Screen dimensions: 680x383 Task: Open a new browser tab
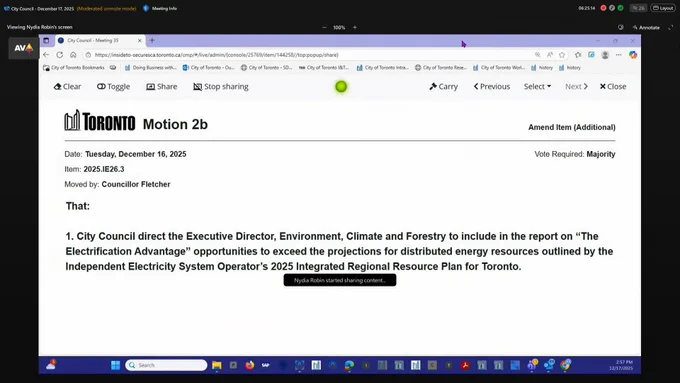(x=152, y=40)
